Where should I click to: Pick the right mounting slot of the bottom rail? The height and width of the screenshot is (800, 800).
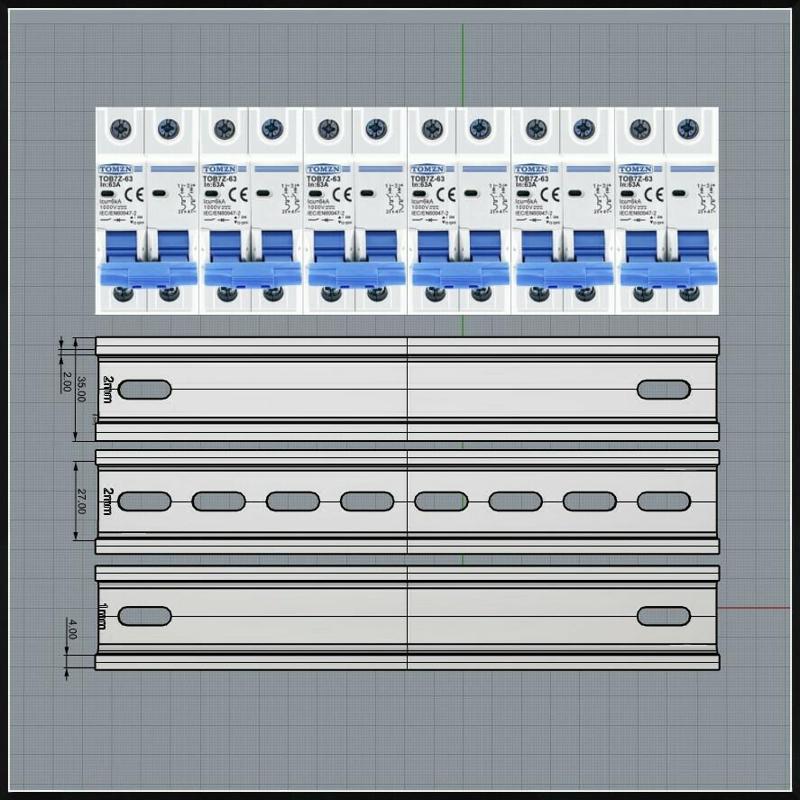click(x=664, y=616)
